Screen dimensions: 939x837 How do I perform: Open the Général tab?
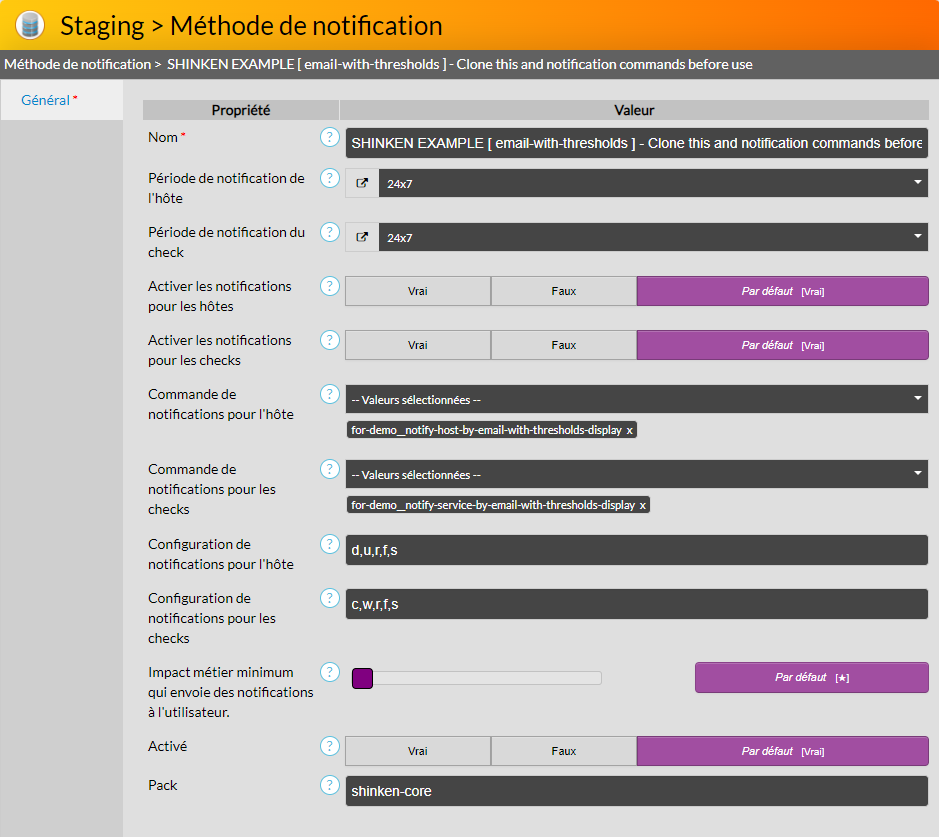click(46, 100)
